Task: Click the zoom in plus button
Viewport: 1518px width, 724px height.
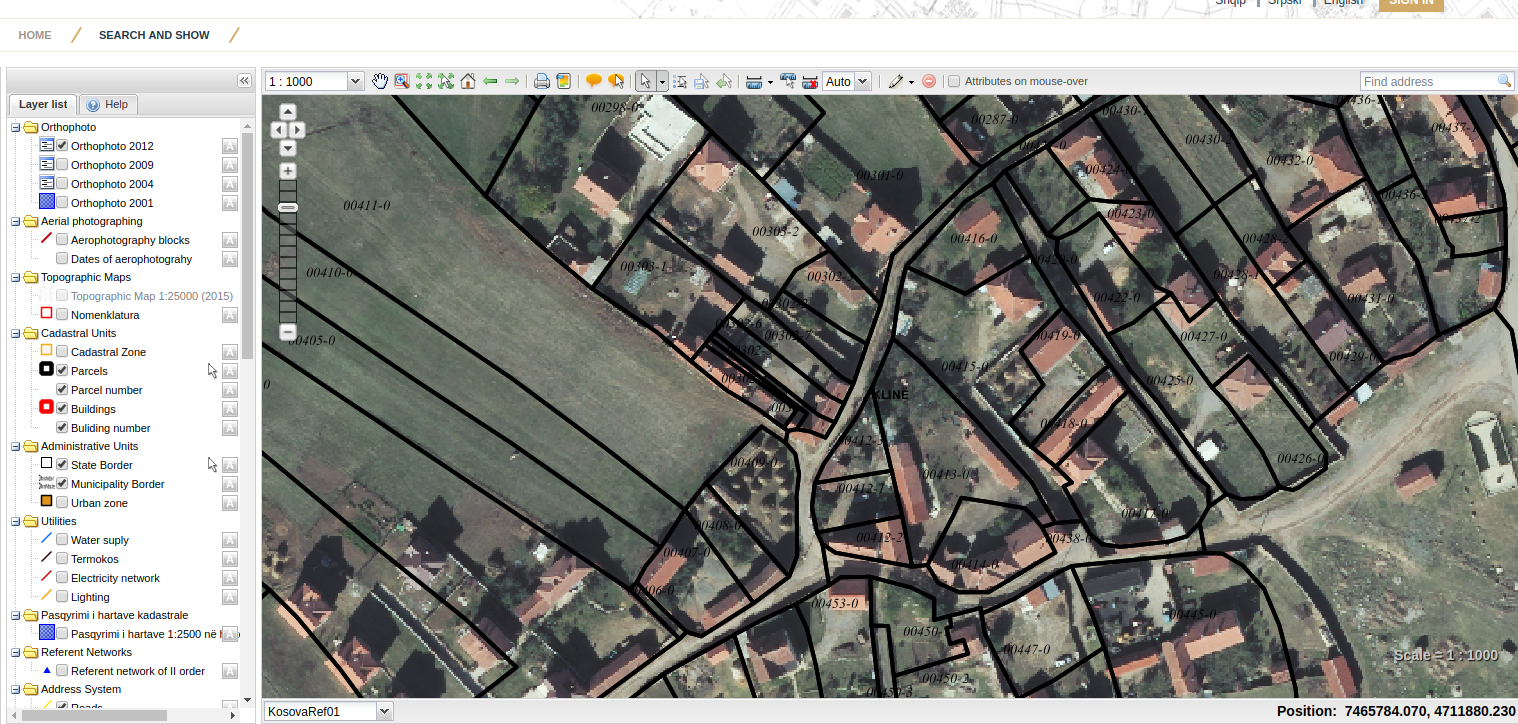Action: [288, 171]
